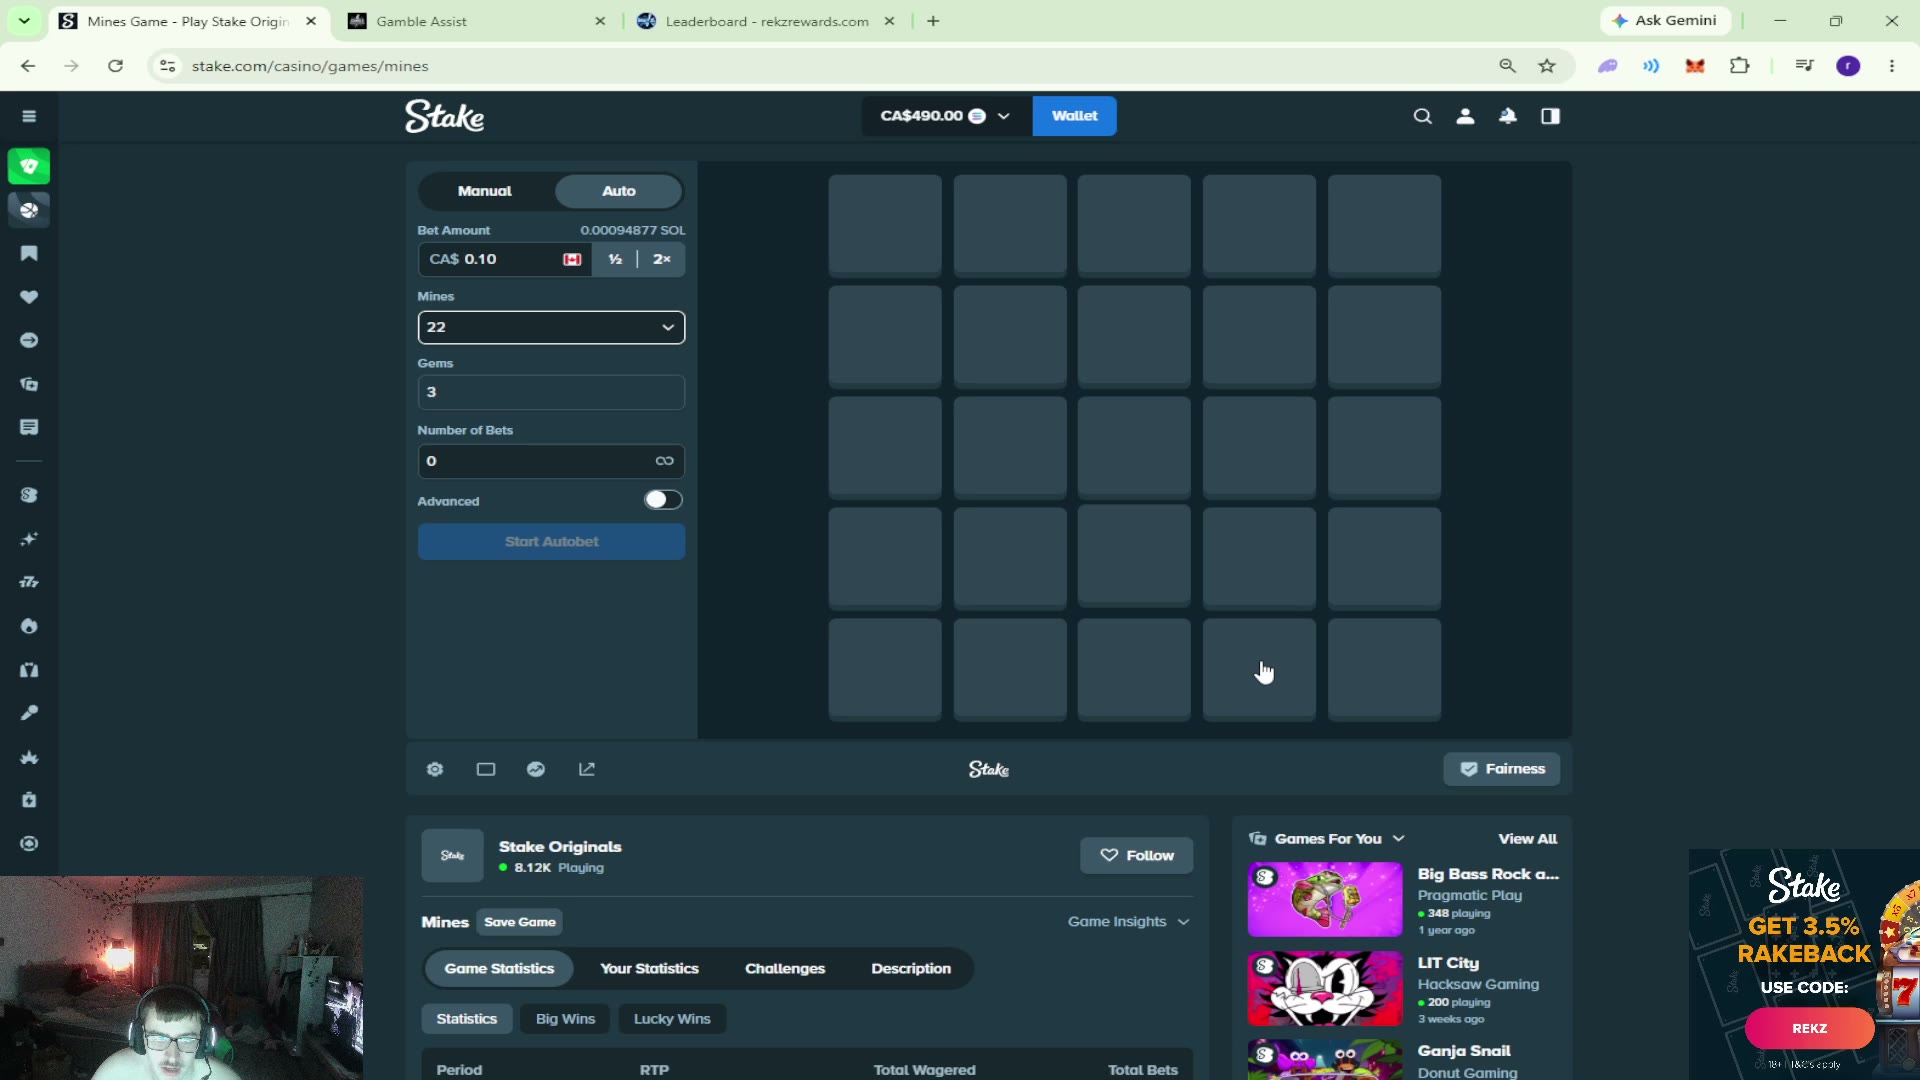Click the infinity icon in Number of Bets
Viewport: 1920px width, 1080px height.
click(664, 461)
